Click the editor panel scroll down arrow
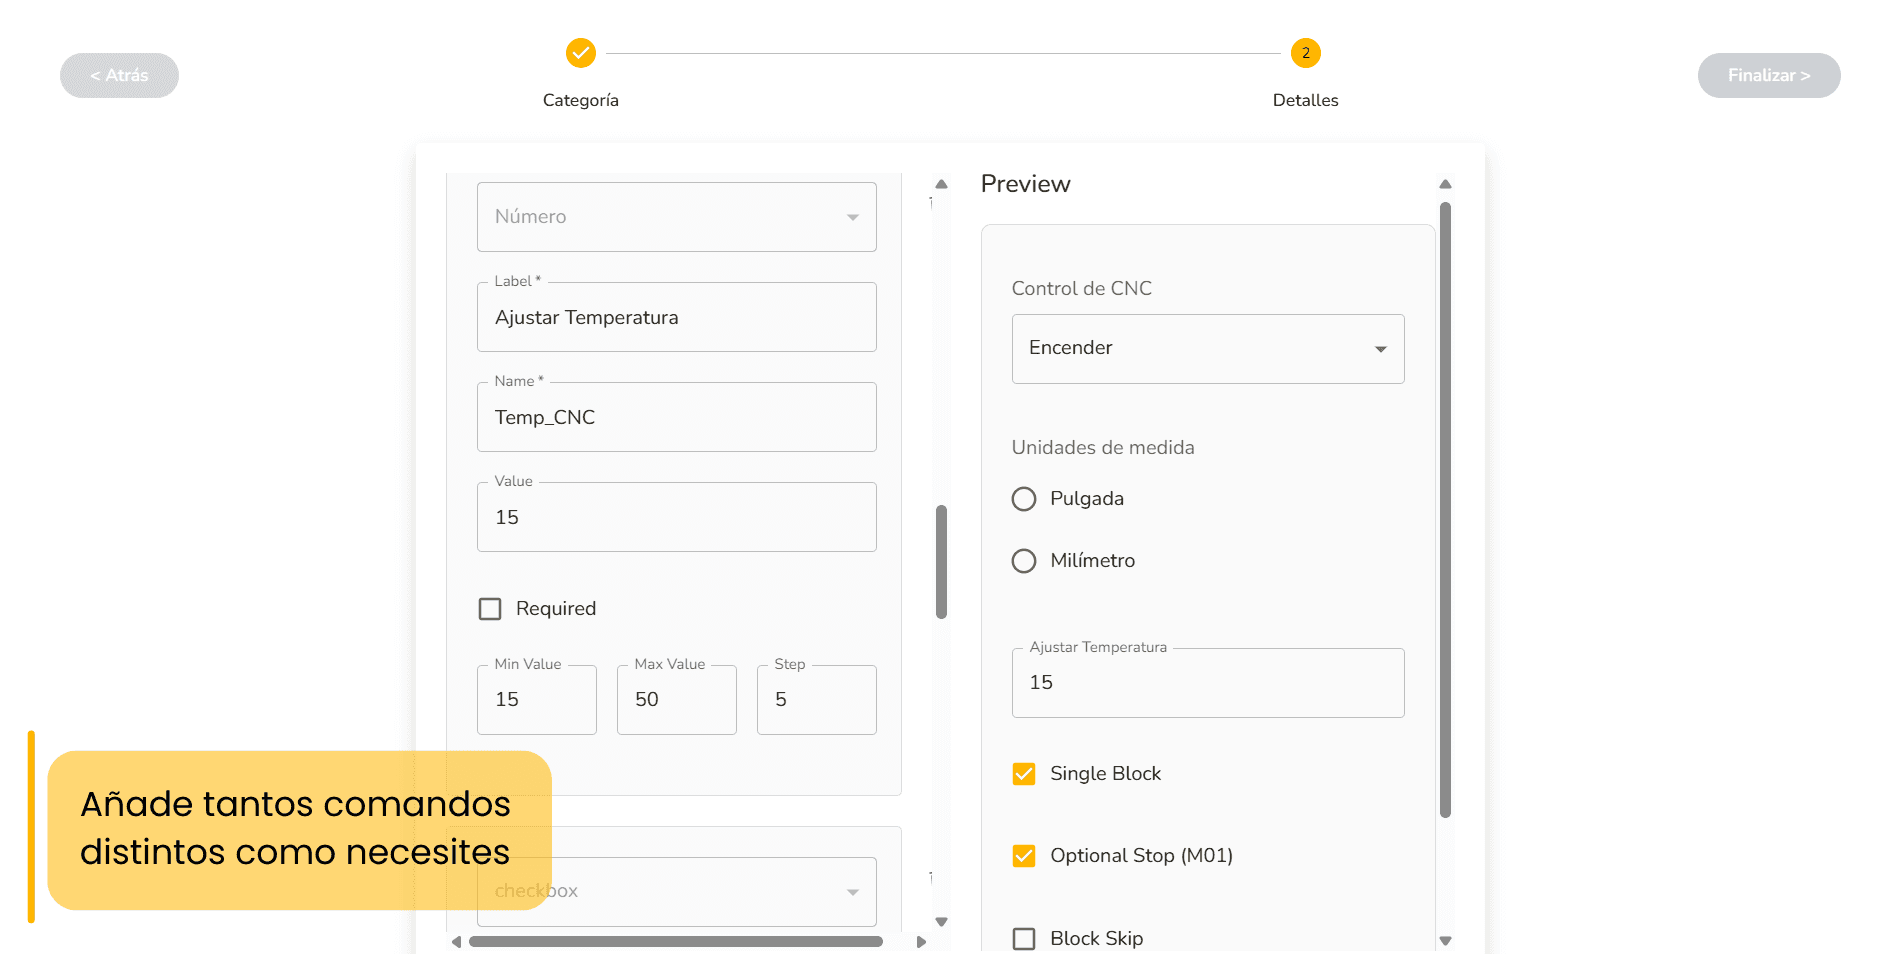The height and width of the screenshot is (954, 1885). click(x=941, y=922)
